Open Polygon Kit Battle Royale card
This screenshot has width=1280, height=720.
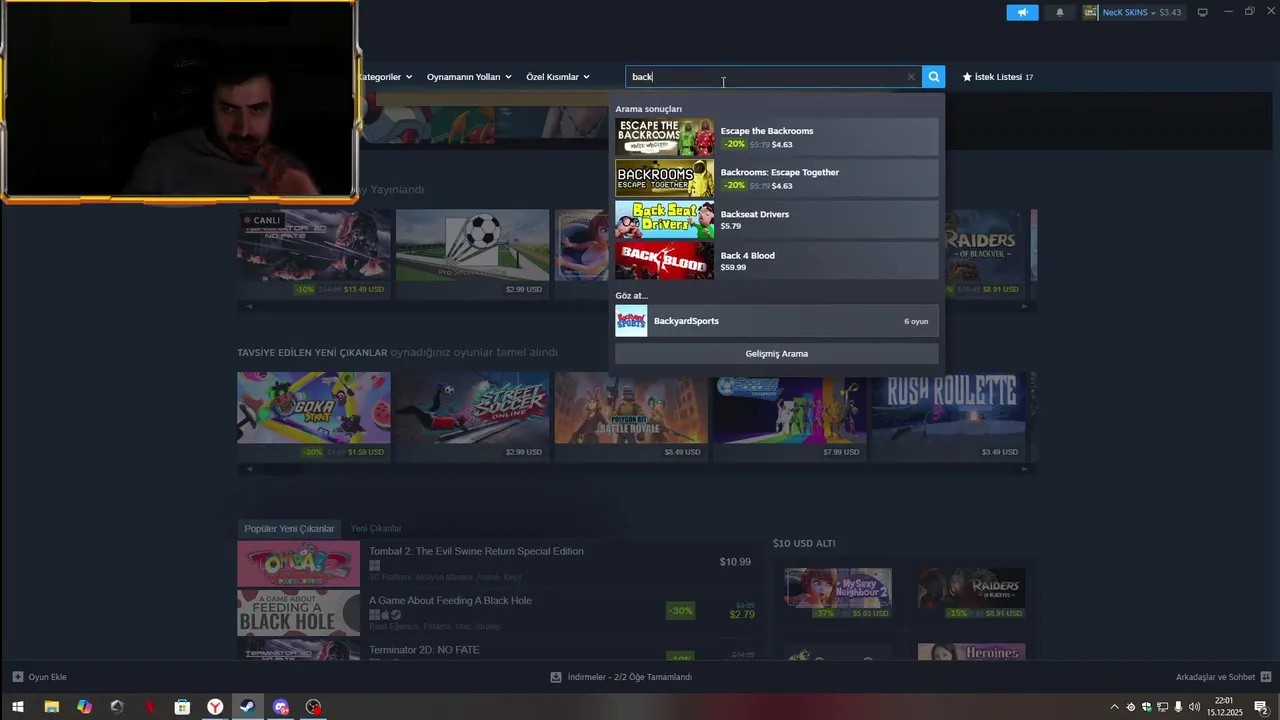click(x=631, y=415)
